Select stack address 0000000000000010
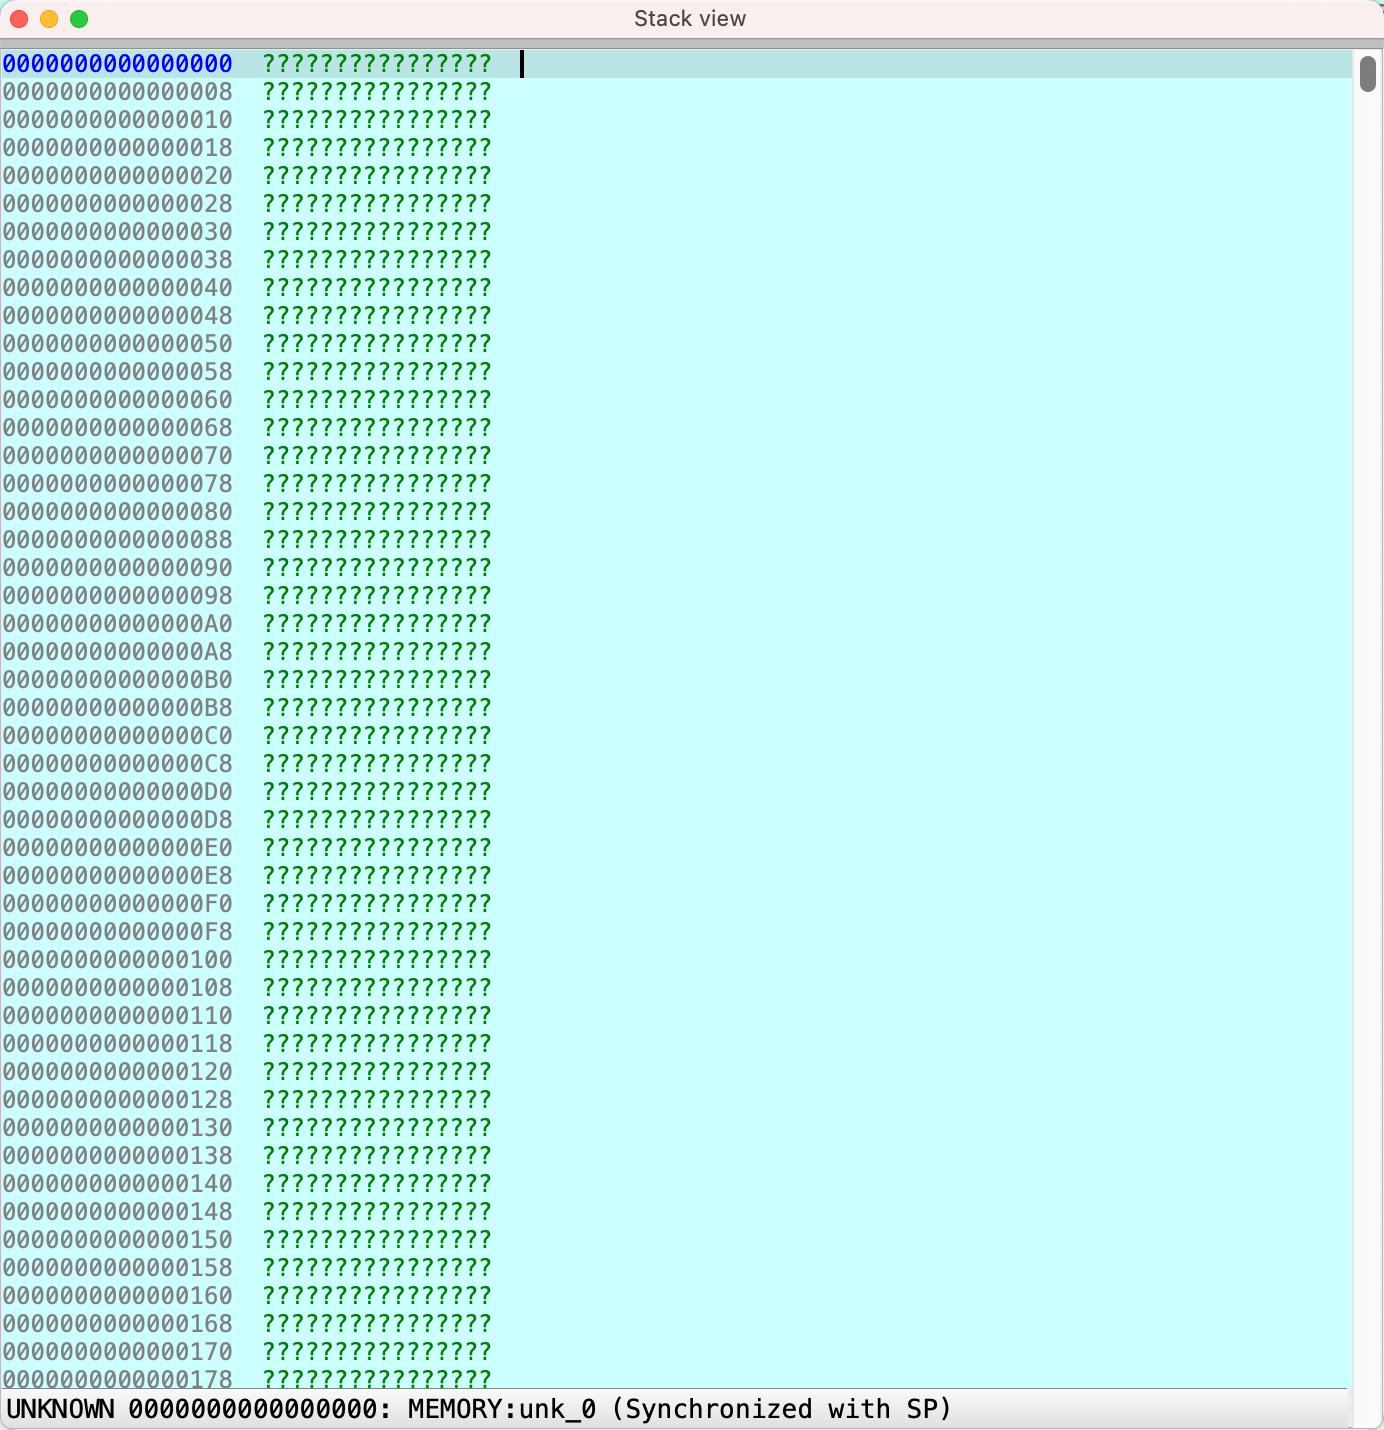Viewport: 1384px width, 1430px height. [118, 120]
